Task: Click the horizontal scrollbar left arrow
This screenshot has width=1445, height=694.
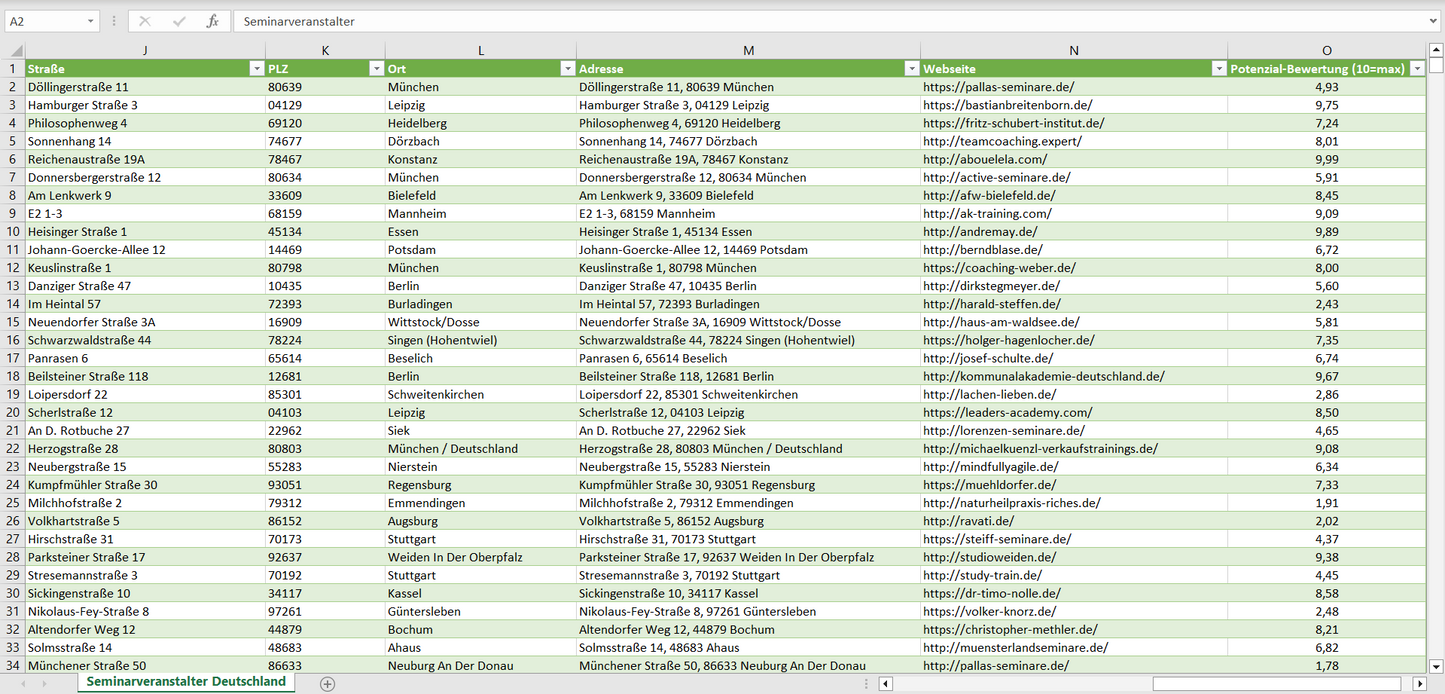Action: [885, 684]
